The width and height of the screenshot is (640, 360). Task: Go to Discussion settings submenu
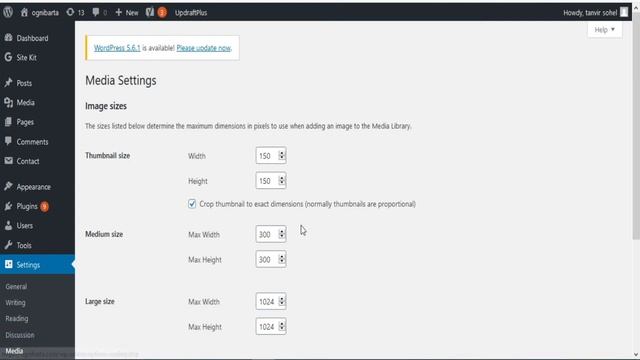pos(20,335)
